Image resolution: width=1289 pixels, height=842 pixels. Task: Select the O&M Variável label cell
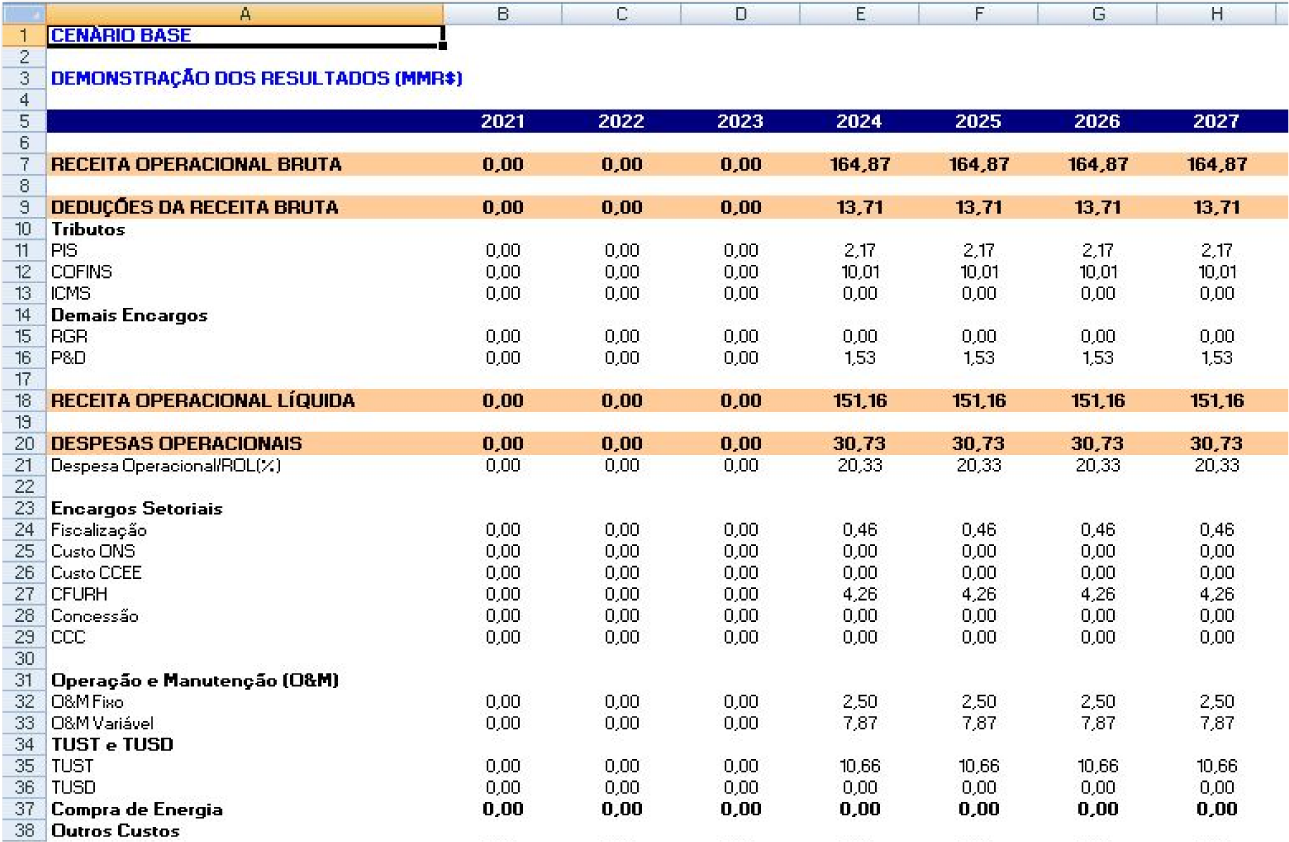103,724
